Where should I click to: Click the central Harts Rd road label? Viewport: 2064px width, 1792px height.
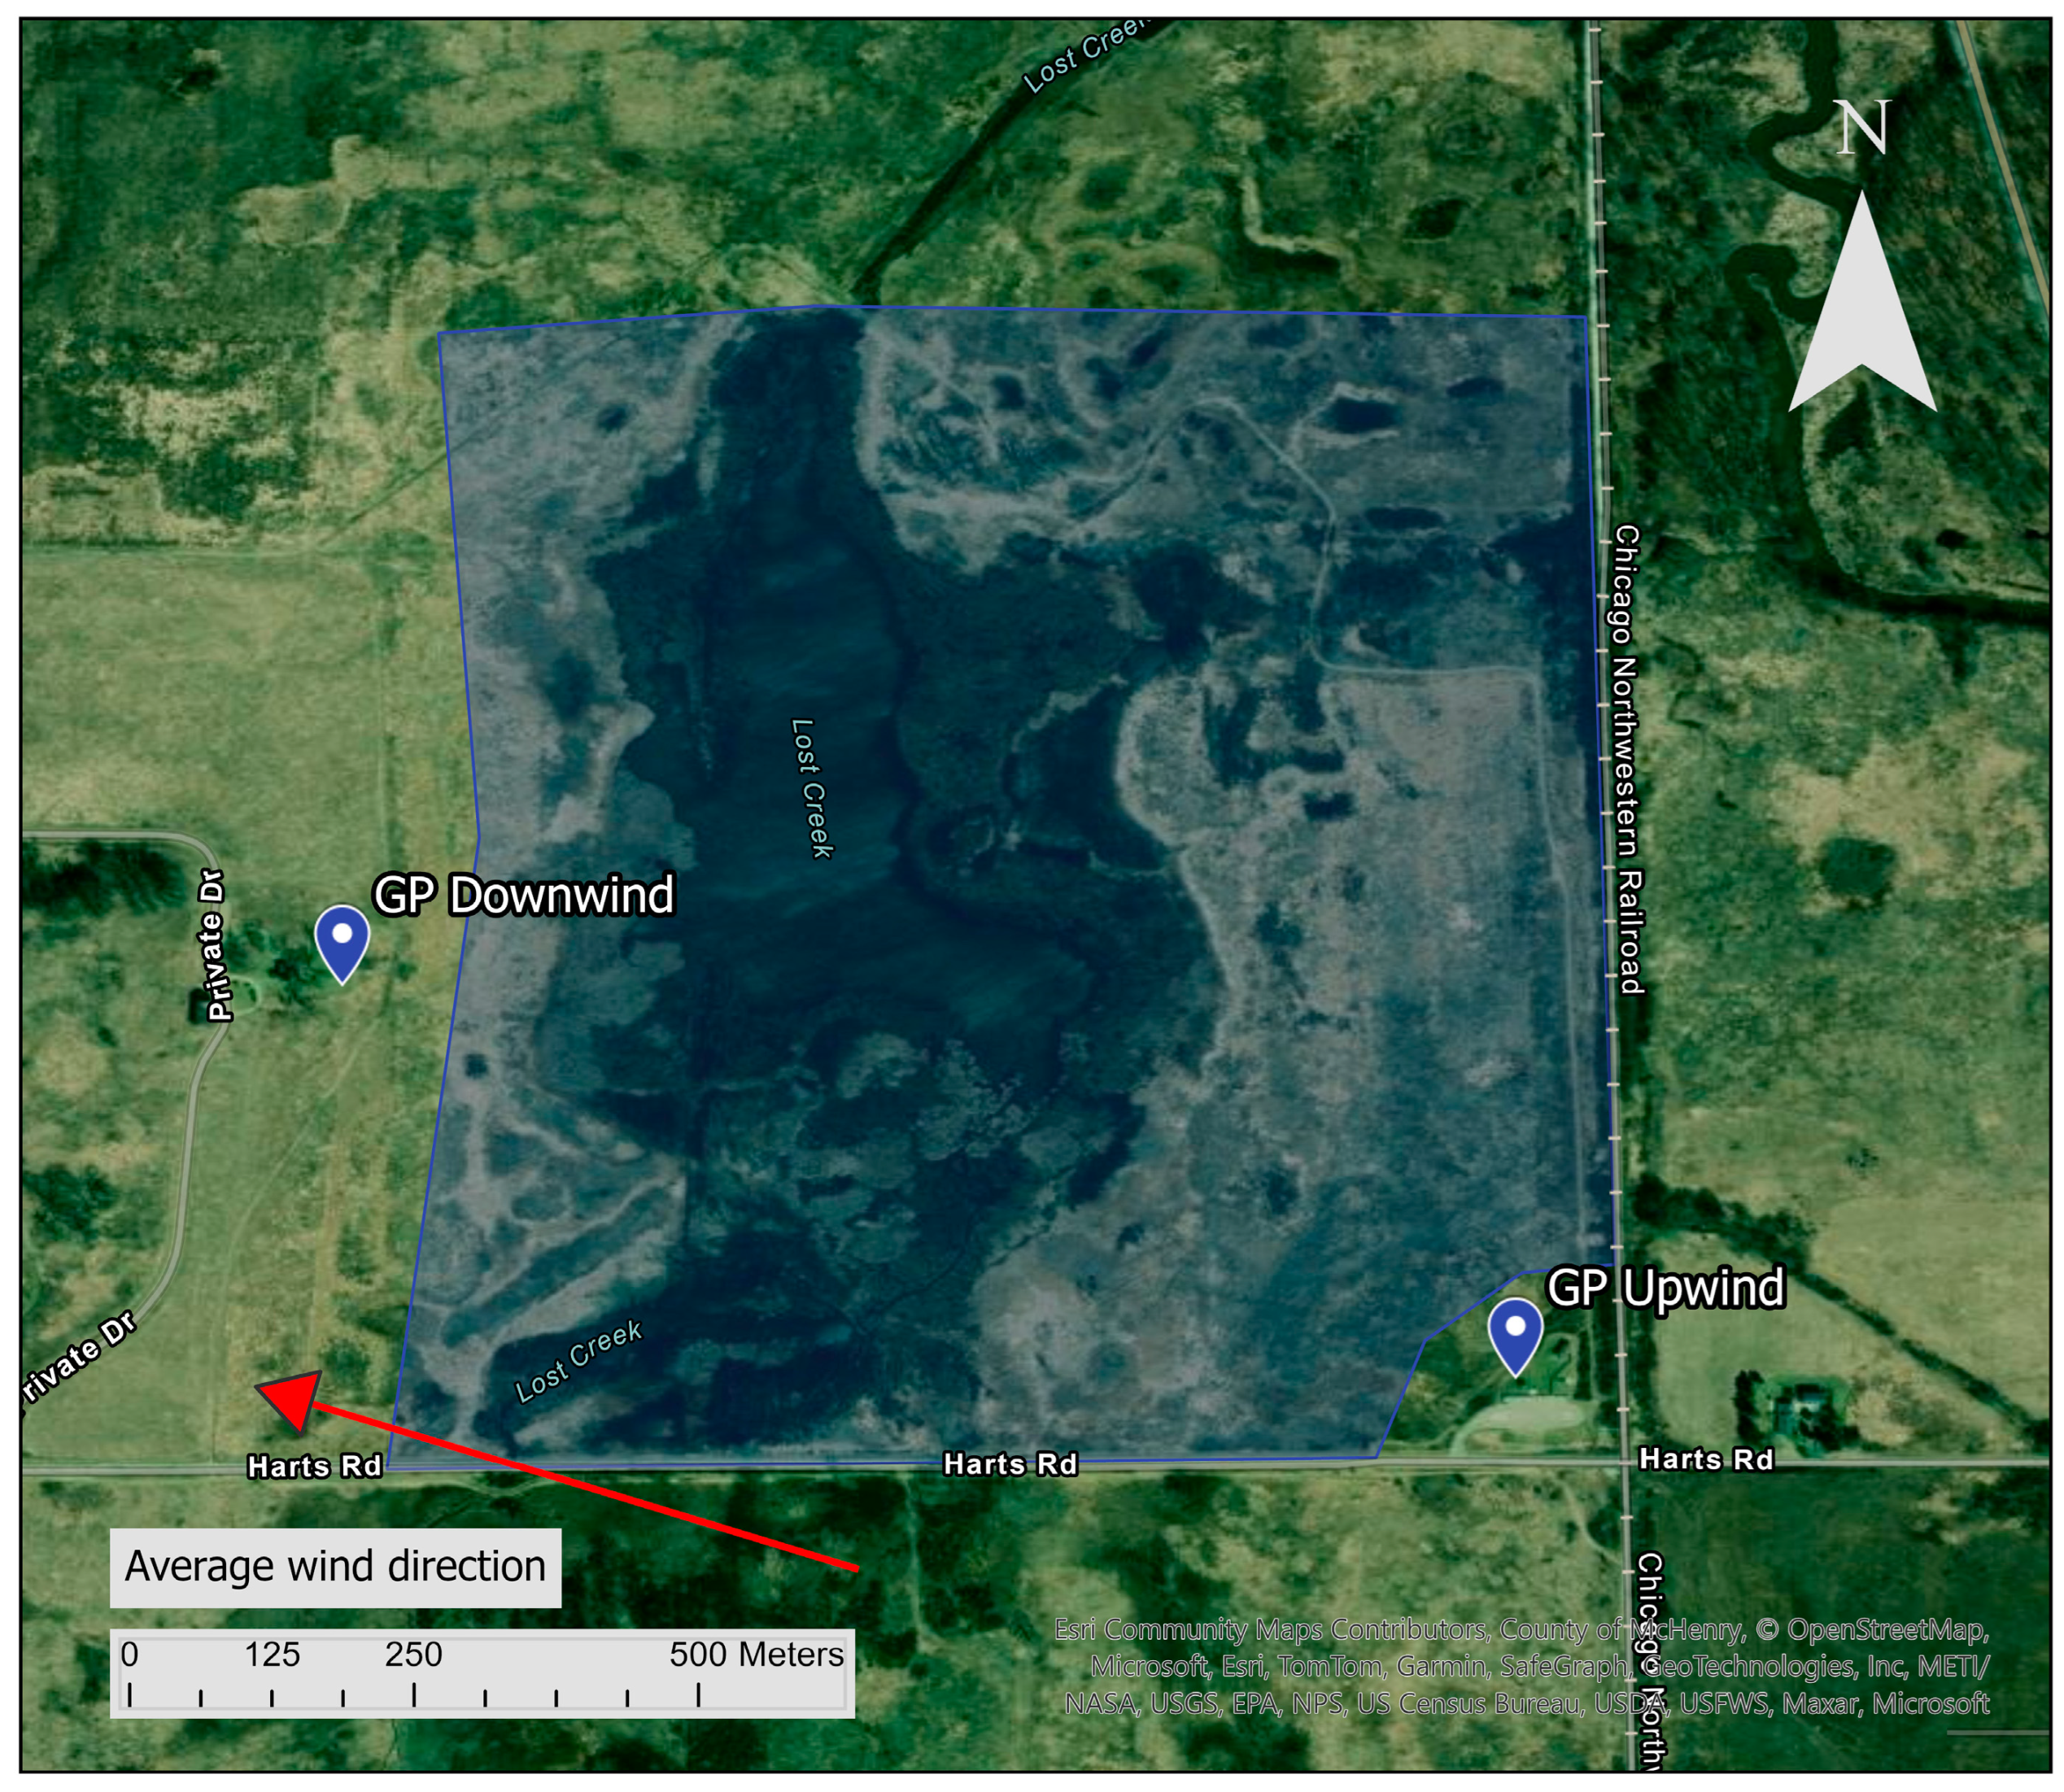click(1010, 1464)
